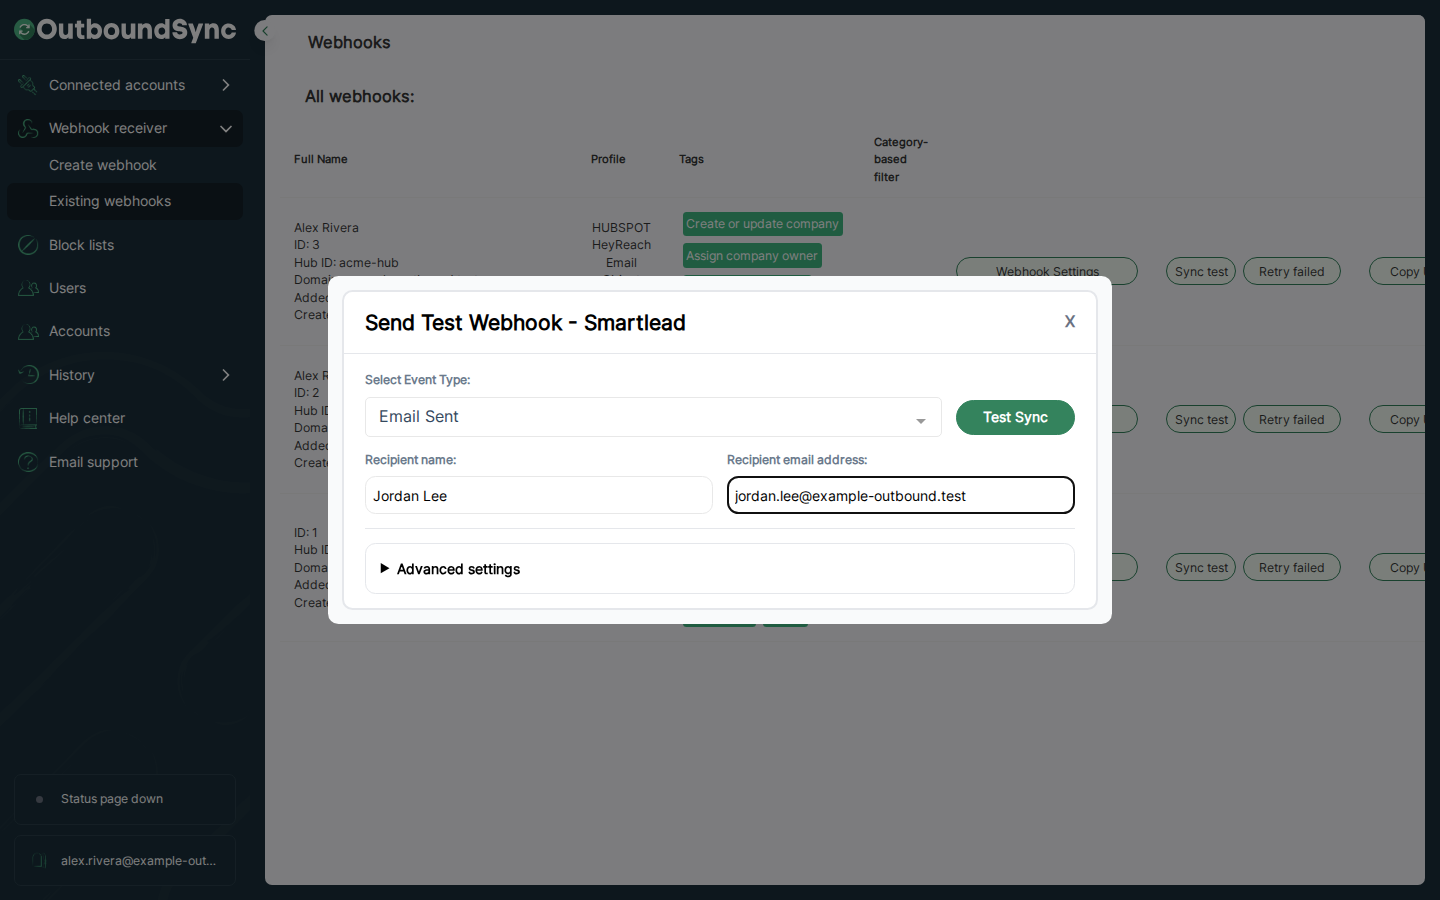The width and height of the screenshot is (1440, 900).
Task: Click the Users icon in sidebar
Action: click(28, 288)
